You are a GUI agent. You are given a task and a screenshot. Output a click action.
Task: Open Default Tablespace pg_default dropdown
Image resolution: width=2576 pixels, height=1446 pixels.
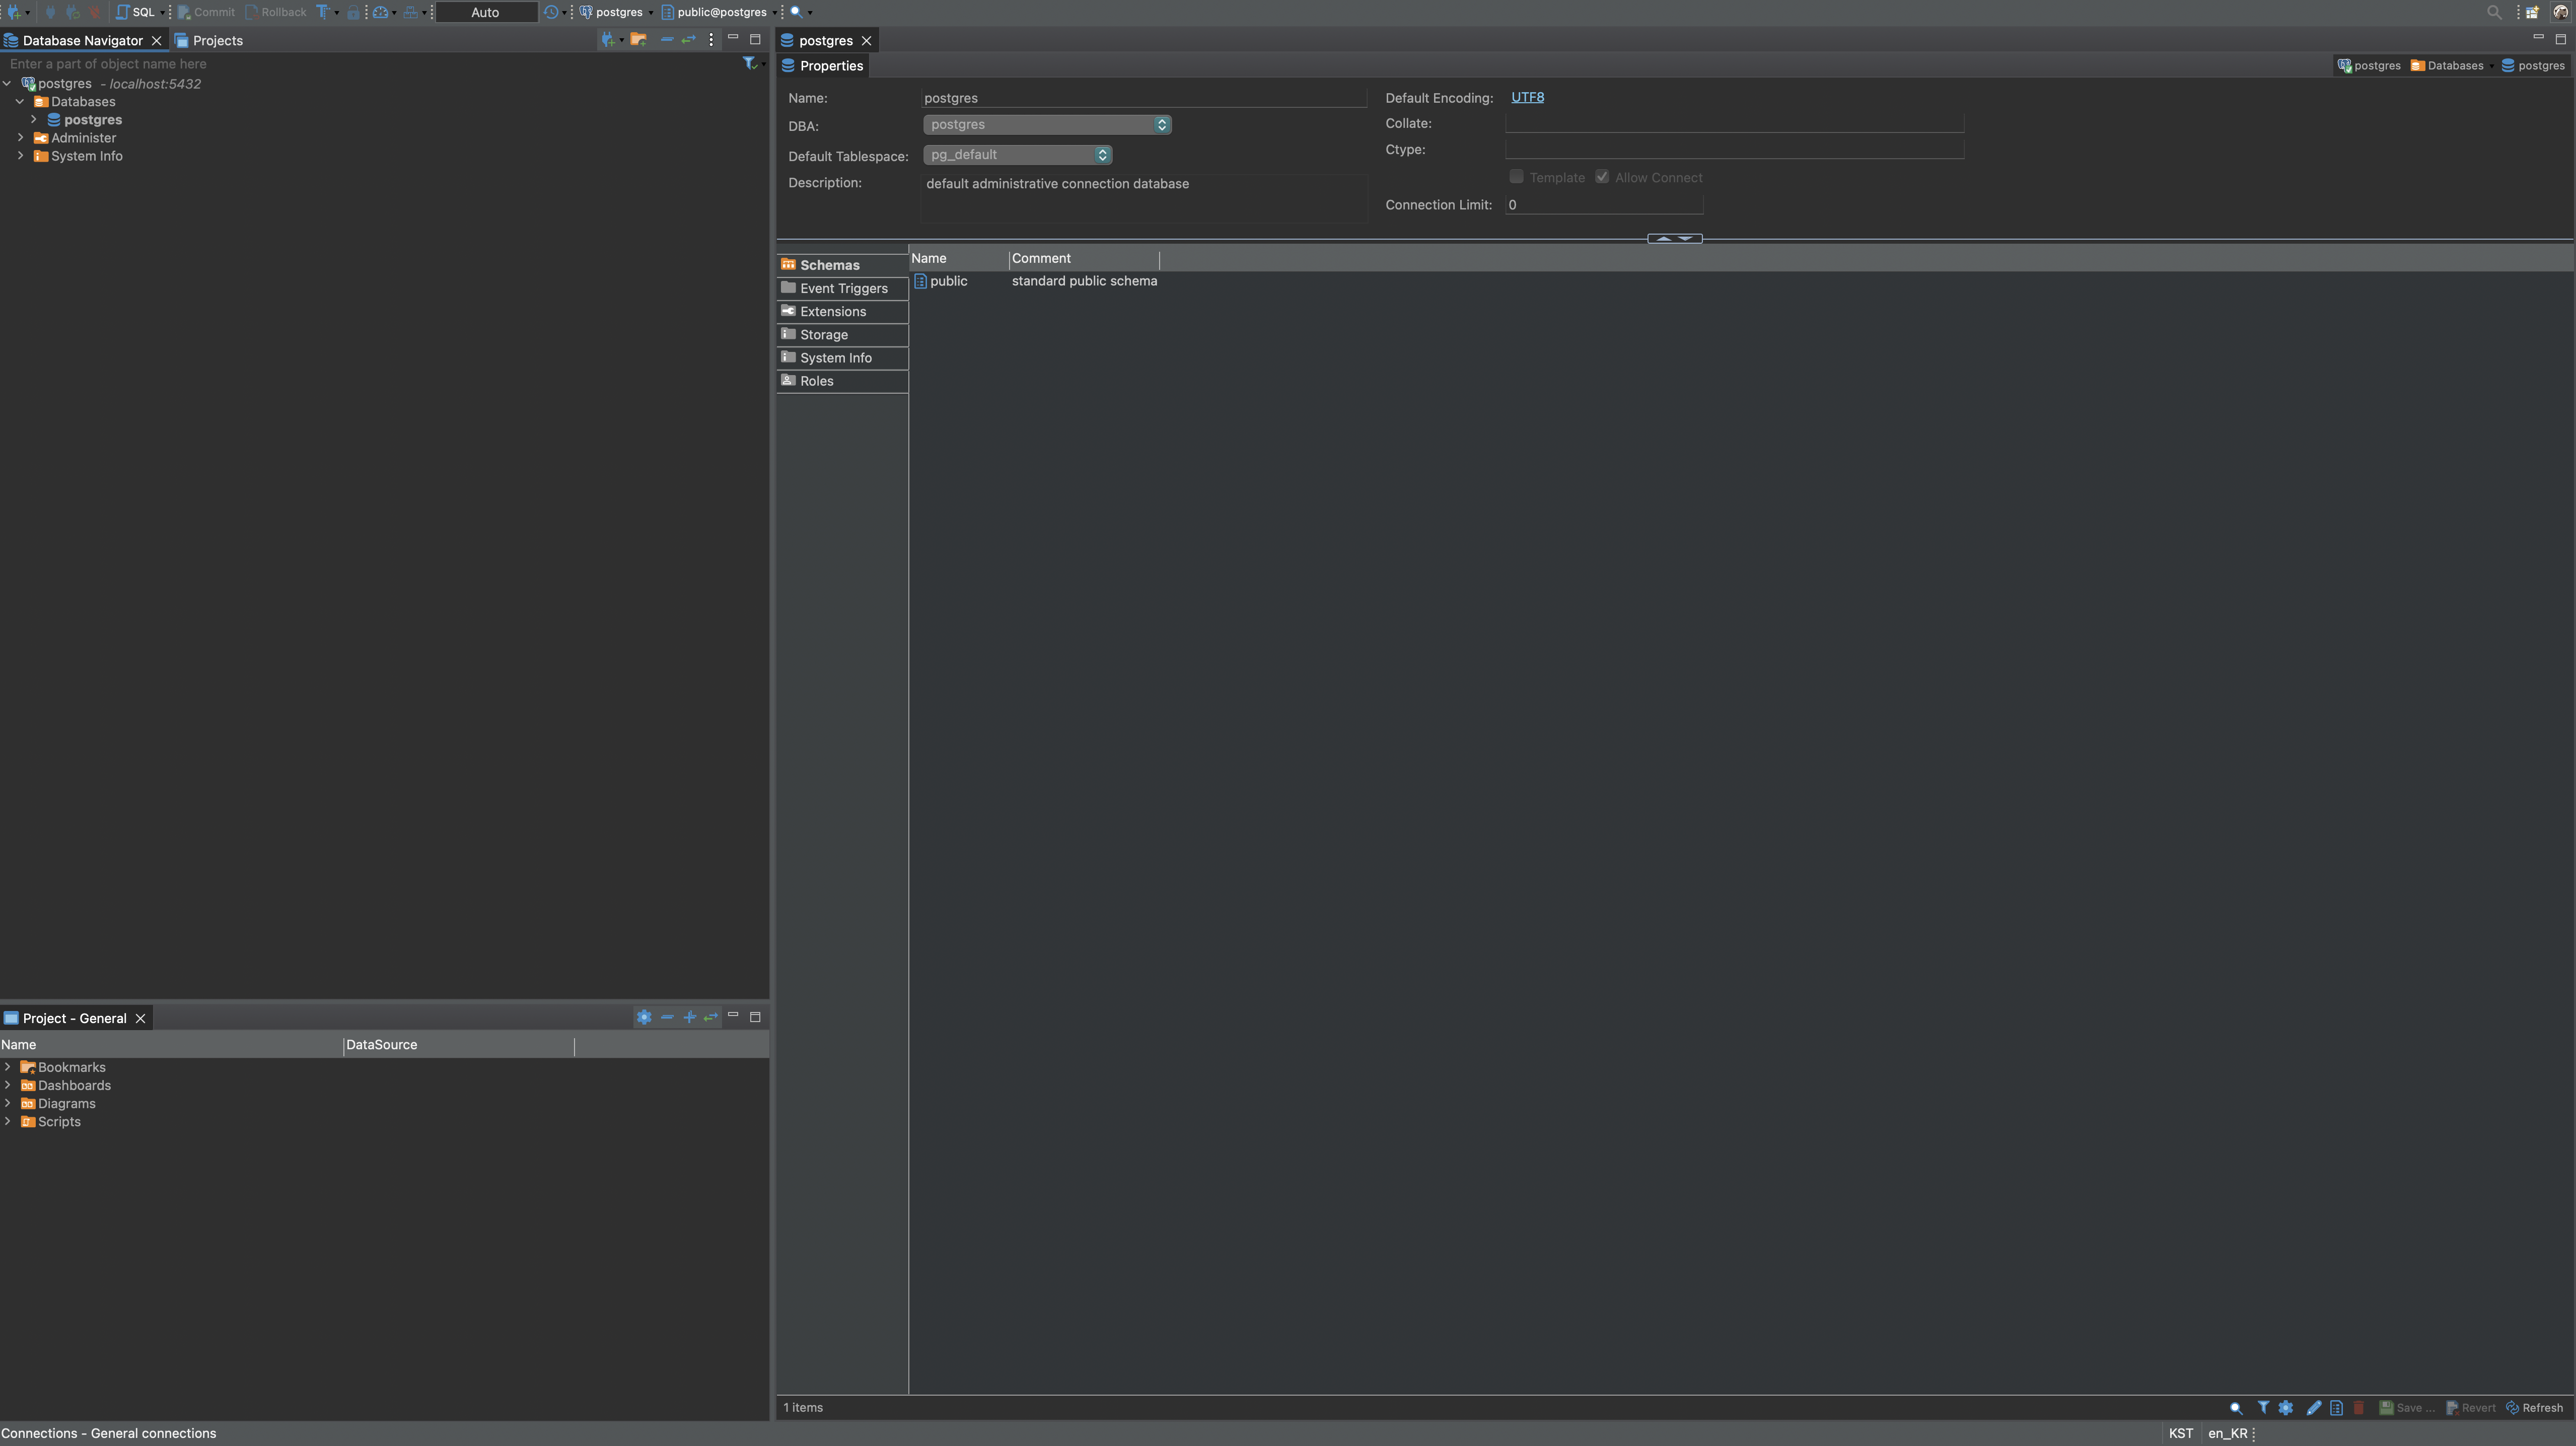click(x=1016, y=155)
